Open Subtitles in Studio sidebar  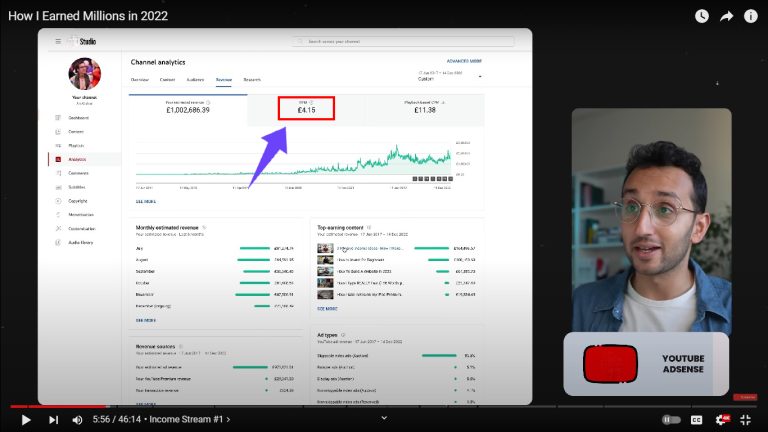76,187
